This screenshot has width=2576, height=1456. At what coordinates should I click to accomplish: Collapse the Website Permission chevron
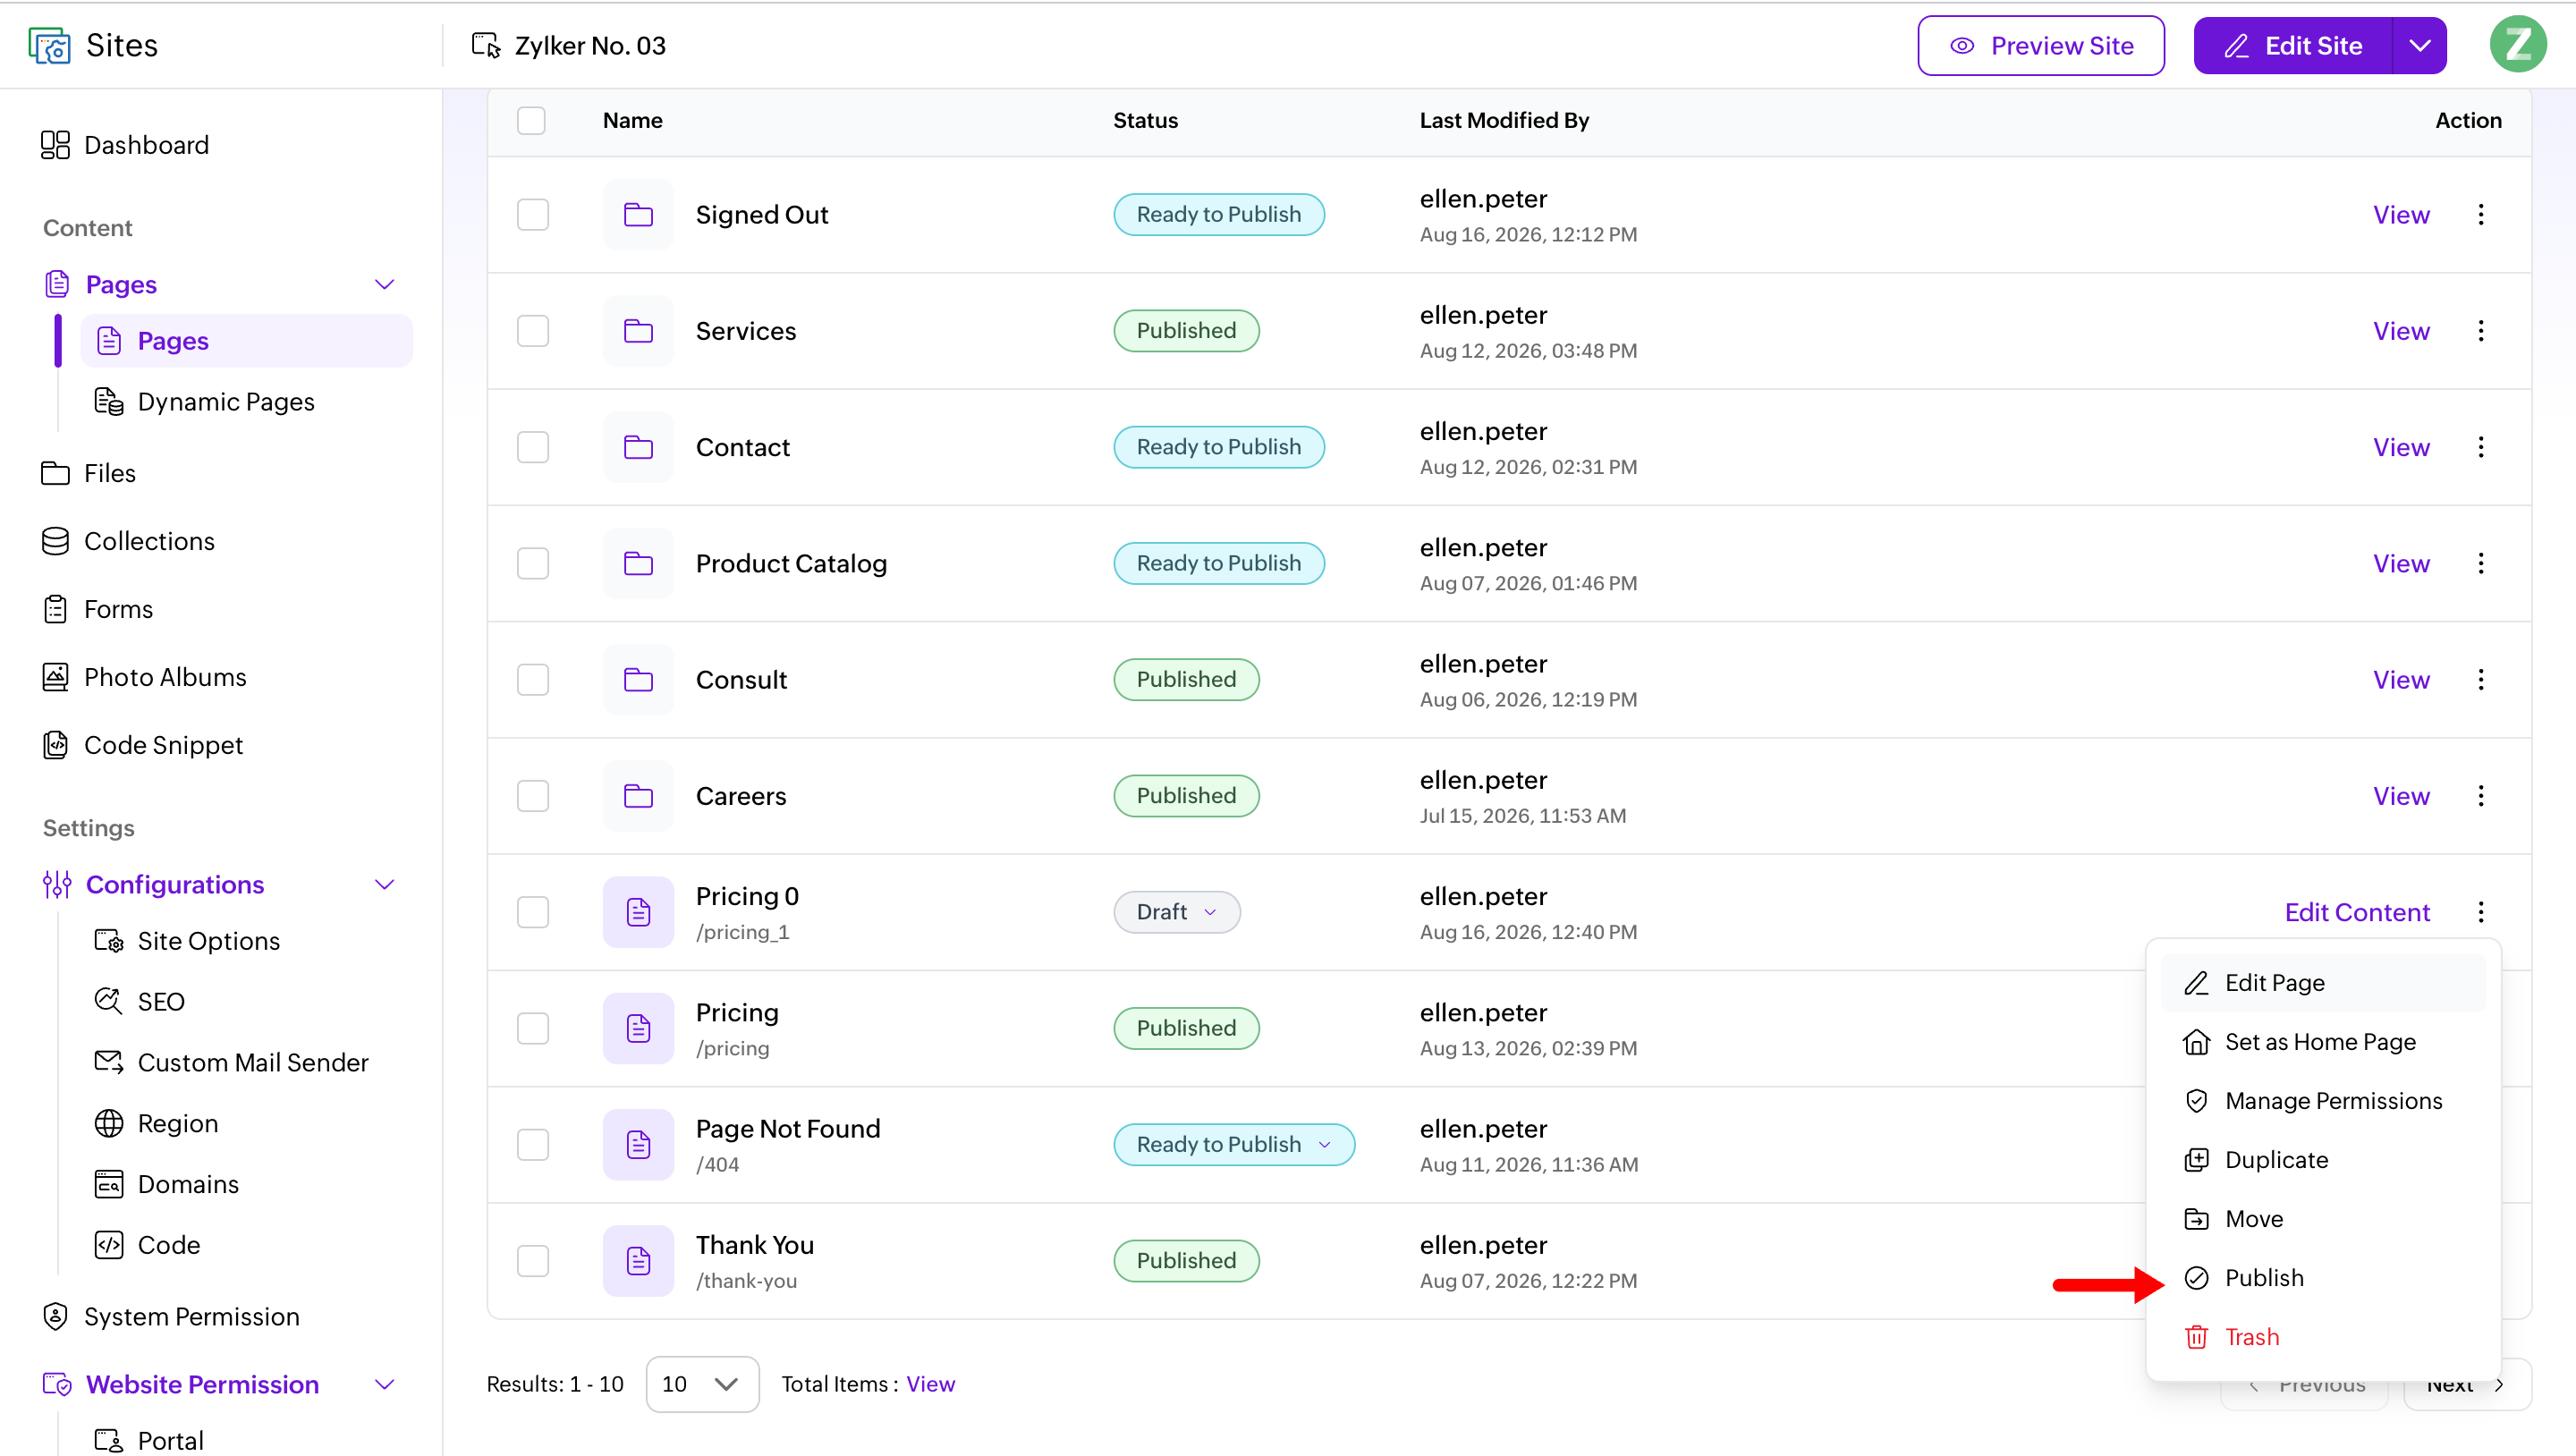384,1385
